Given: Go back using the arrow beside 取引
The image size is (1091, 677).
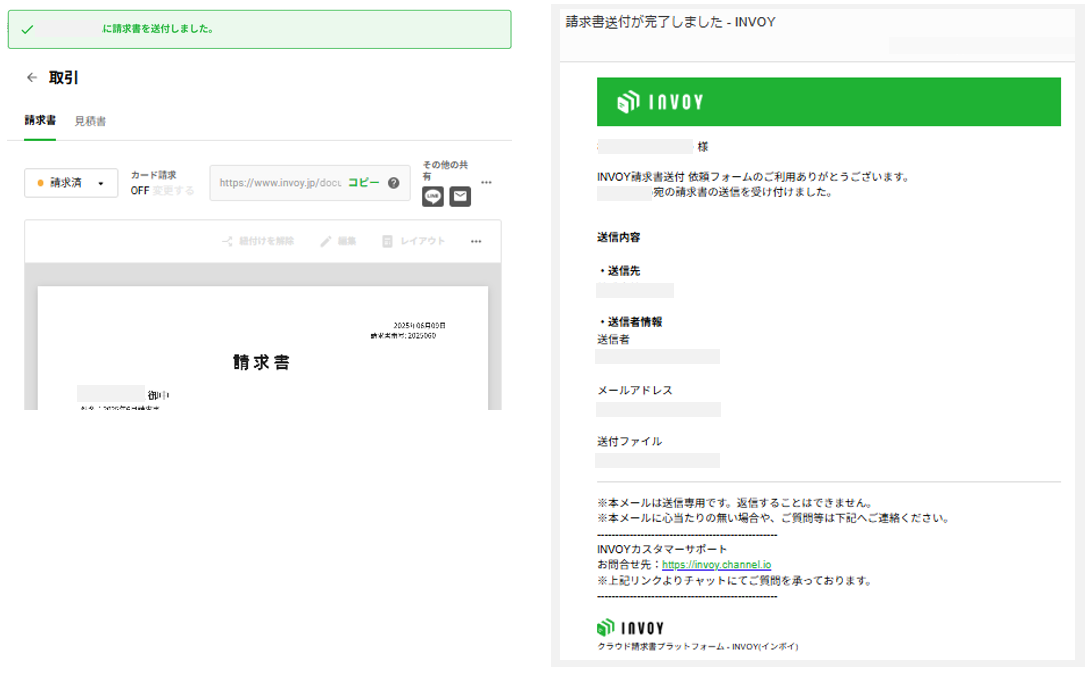Looking at the screenshot, I should tap(31, 77).
